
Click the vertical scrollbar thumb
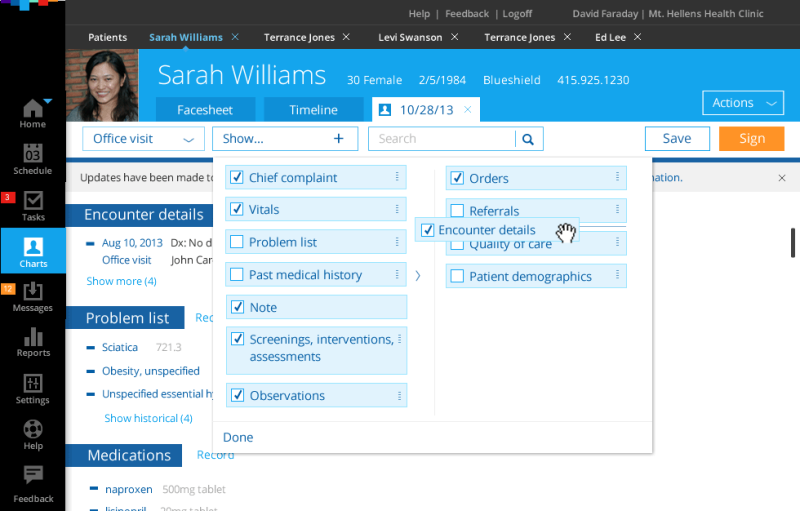pos(793,243)
